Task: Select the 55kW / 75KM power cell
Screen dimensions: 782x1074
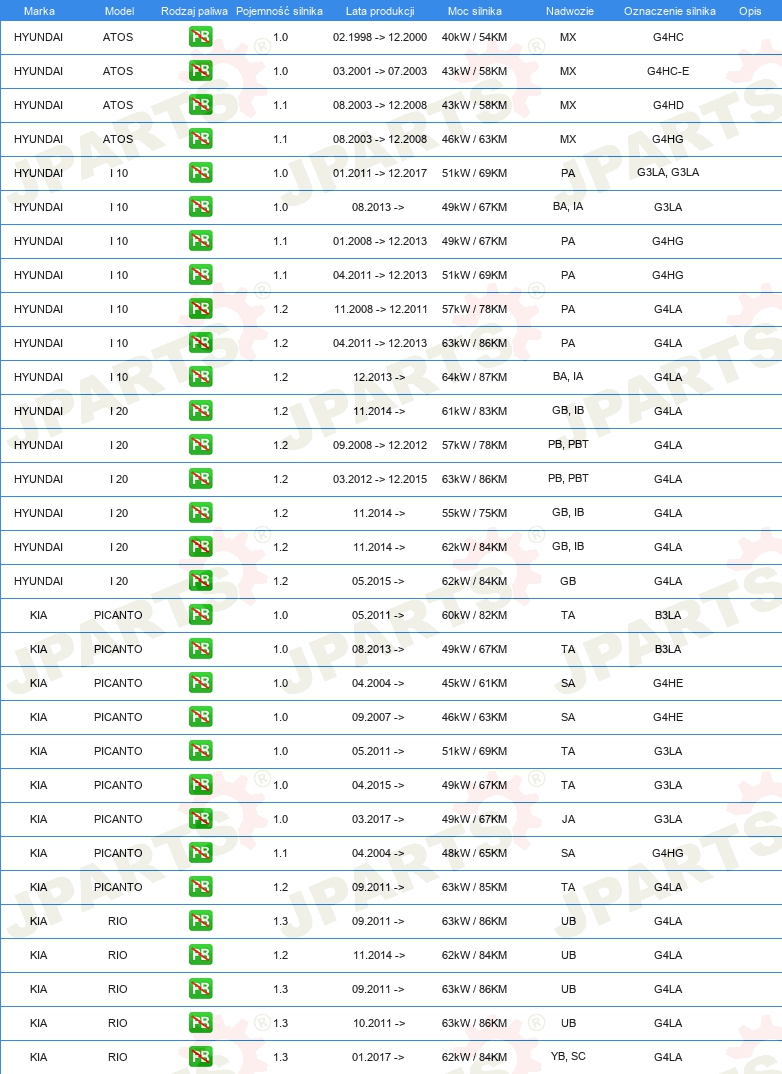Action: (x=475, y=513)
